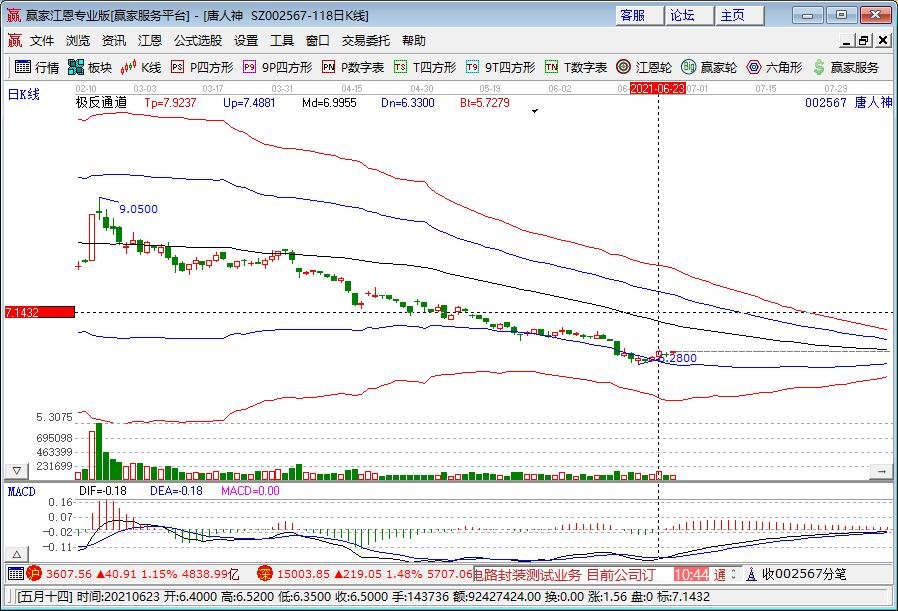Click the 极反通道 indicator label
The width and height of the screenshot is (898, 611).
pyautogui.click(x=101, y=103)
